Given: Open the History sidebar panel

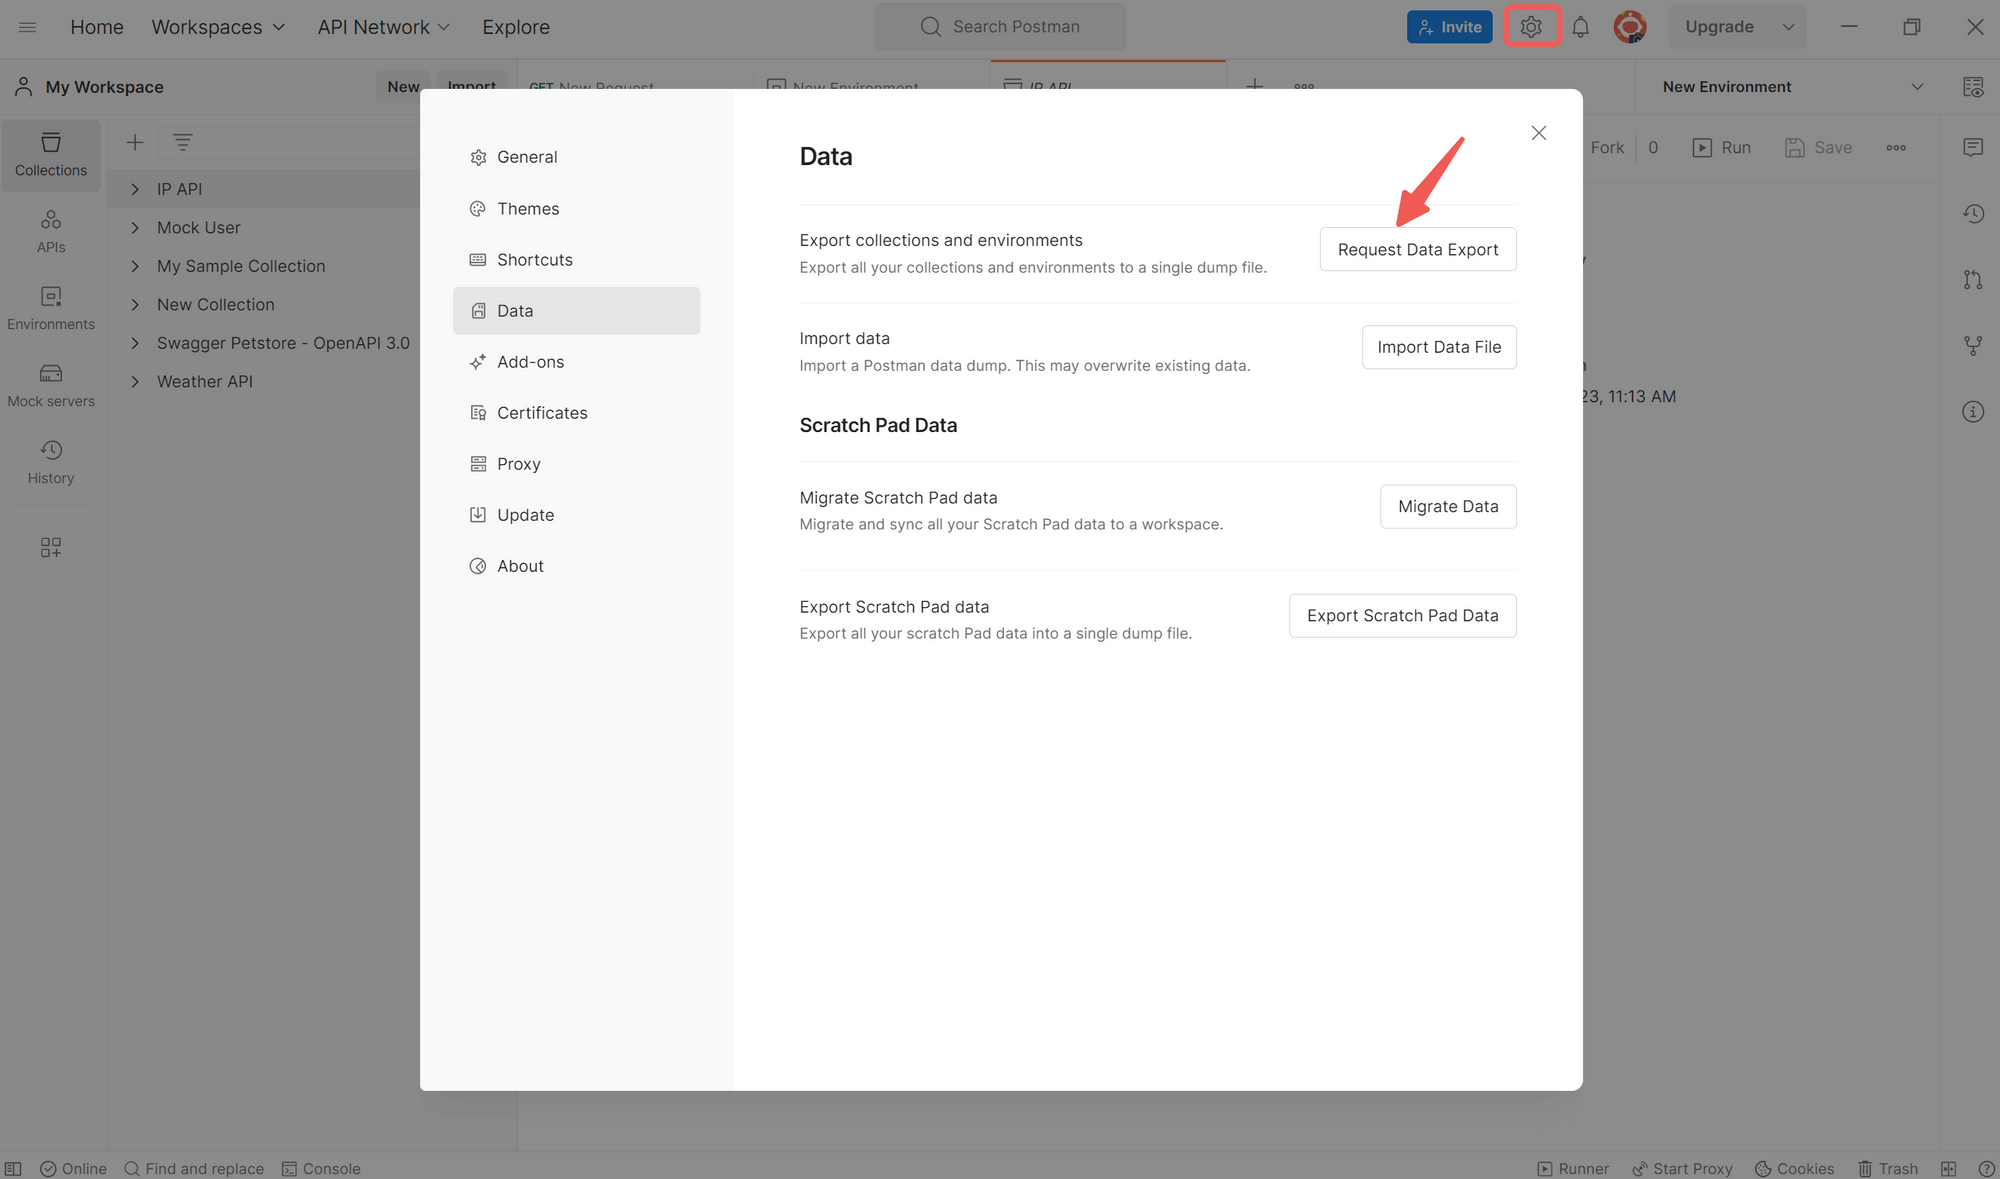Looking at the screenshot, I should (x=51, y=462).
